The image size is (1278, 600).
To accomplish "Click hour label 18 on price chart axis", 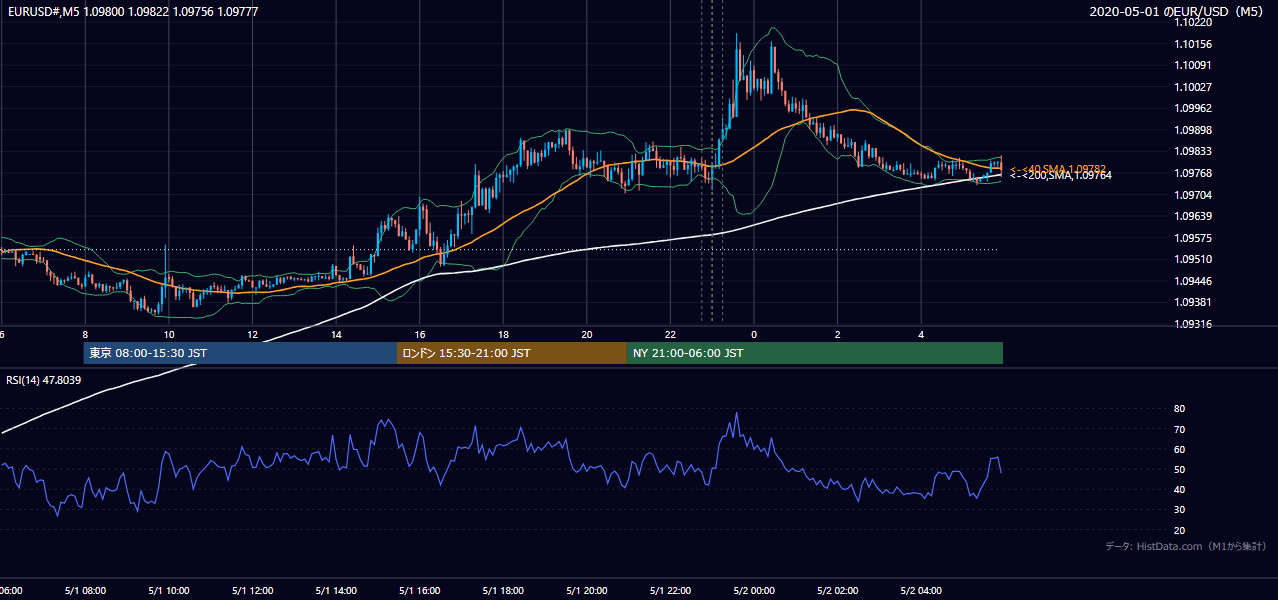I will tap(504, 335).
